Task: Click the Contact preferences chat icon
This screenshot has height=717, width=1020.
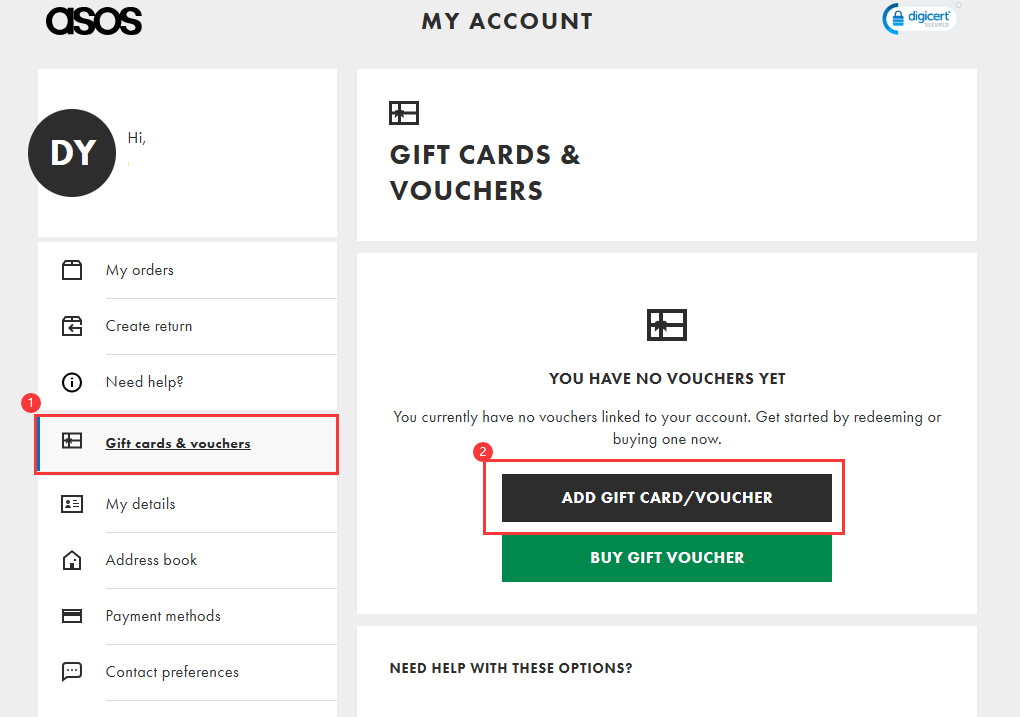Action: (x=72, y=672)
